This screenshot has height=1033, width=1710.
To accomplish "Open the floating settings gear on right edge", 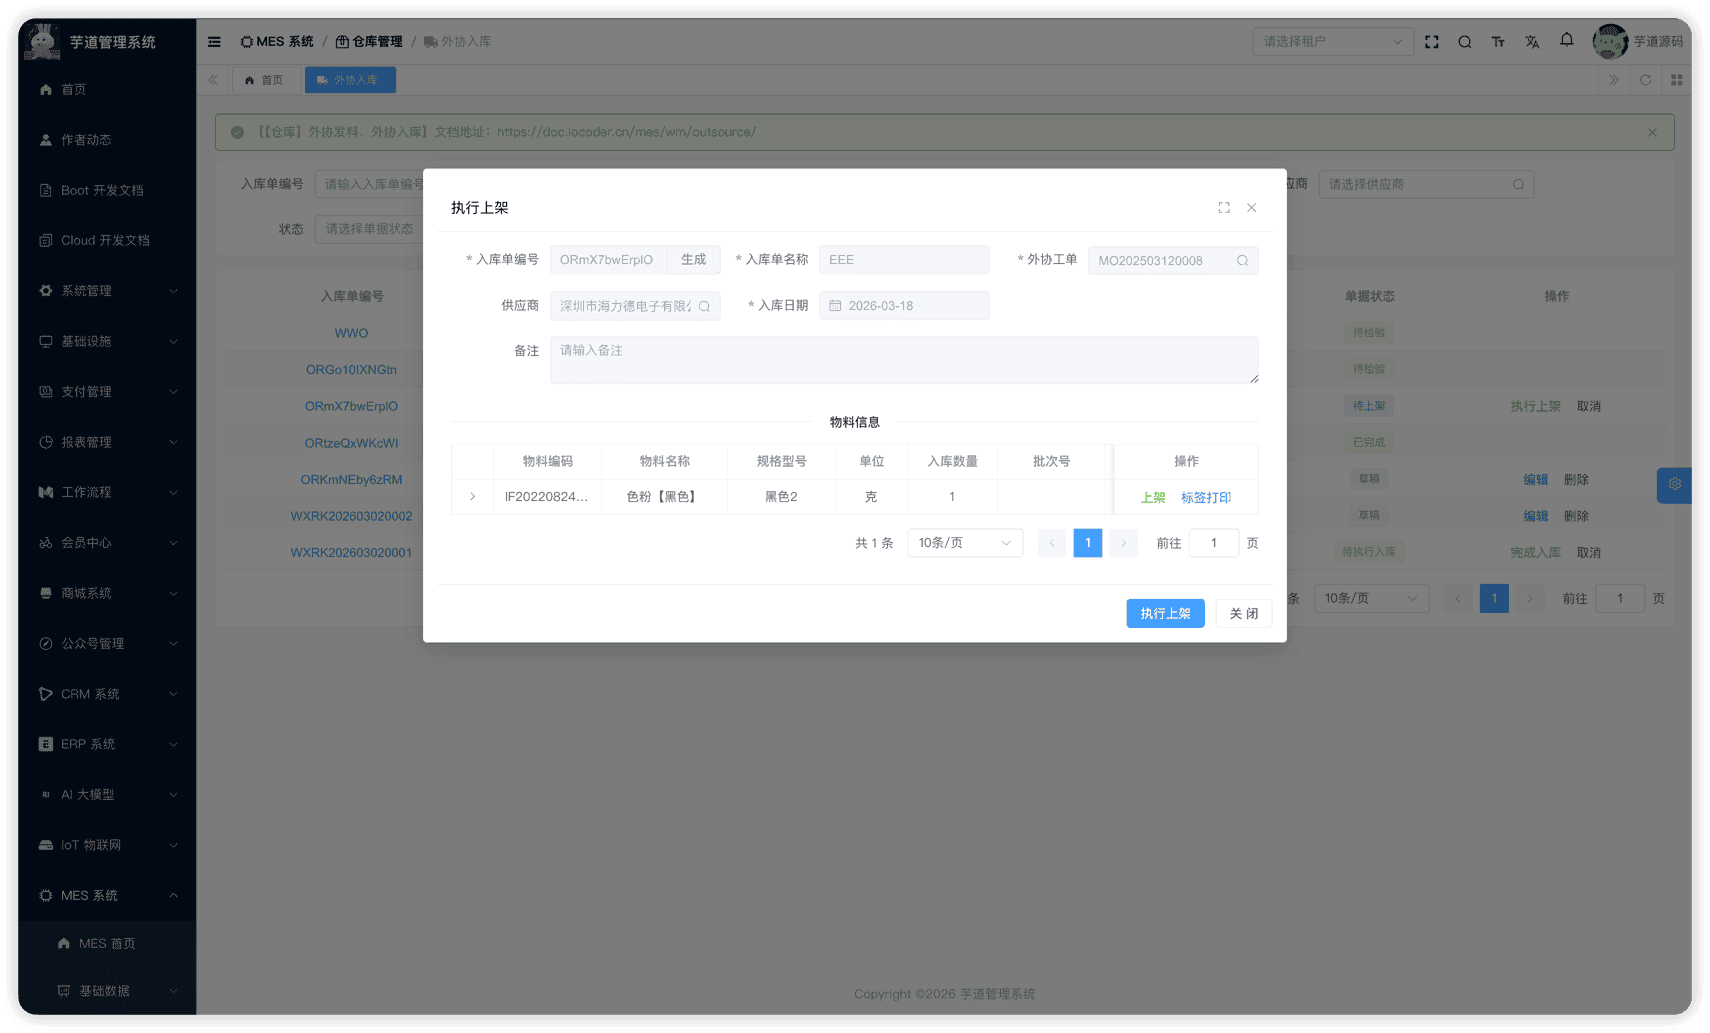I will tap(1674, 485).
